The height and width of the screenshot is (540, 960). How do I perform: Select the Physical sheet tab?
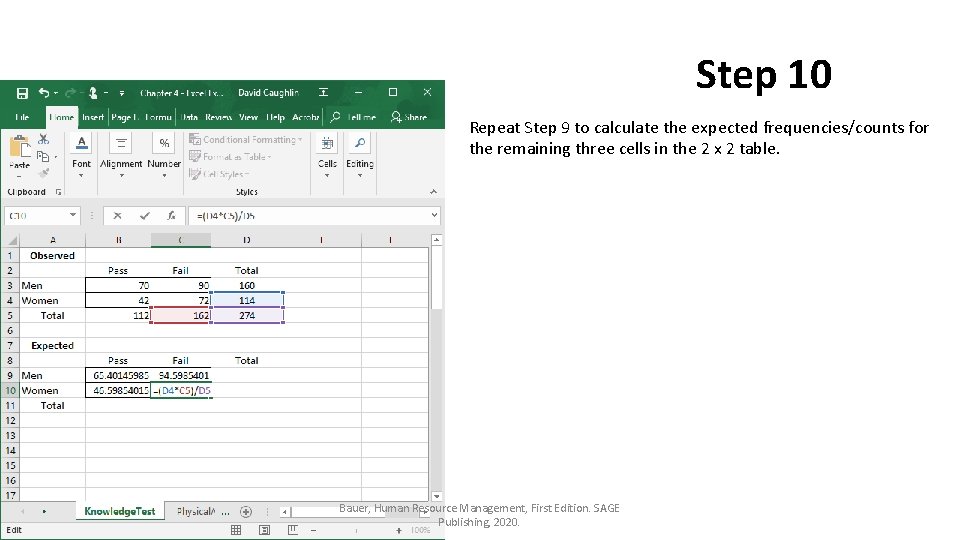pos(196,511)
